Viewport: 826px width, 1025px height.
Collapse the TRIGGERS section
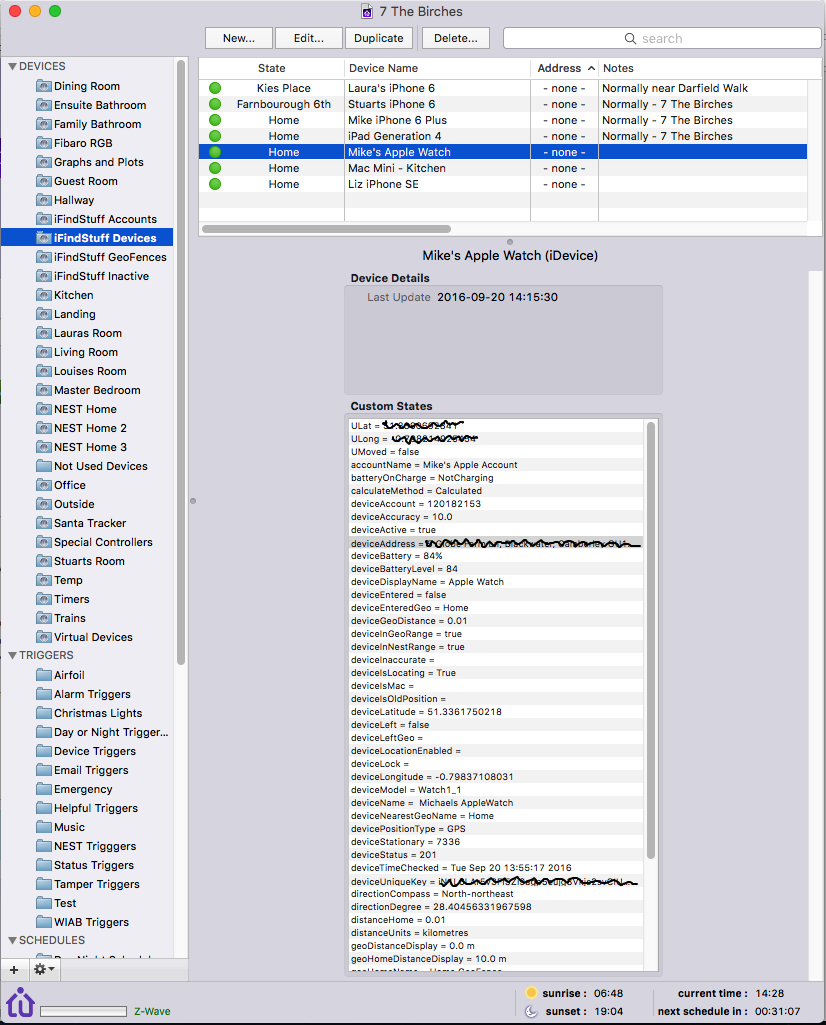(x=12, y=656)
